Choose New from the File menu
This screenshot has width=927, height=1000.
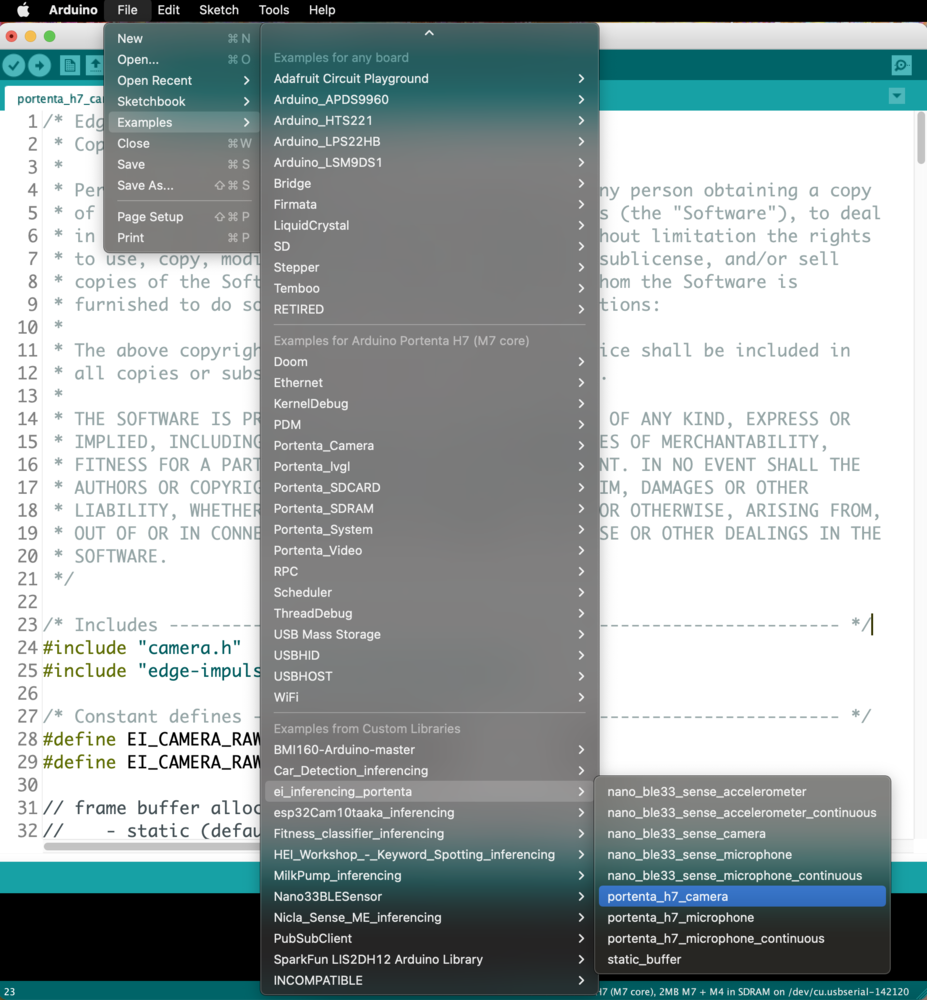click(x=183, y=38)
